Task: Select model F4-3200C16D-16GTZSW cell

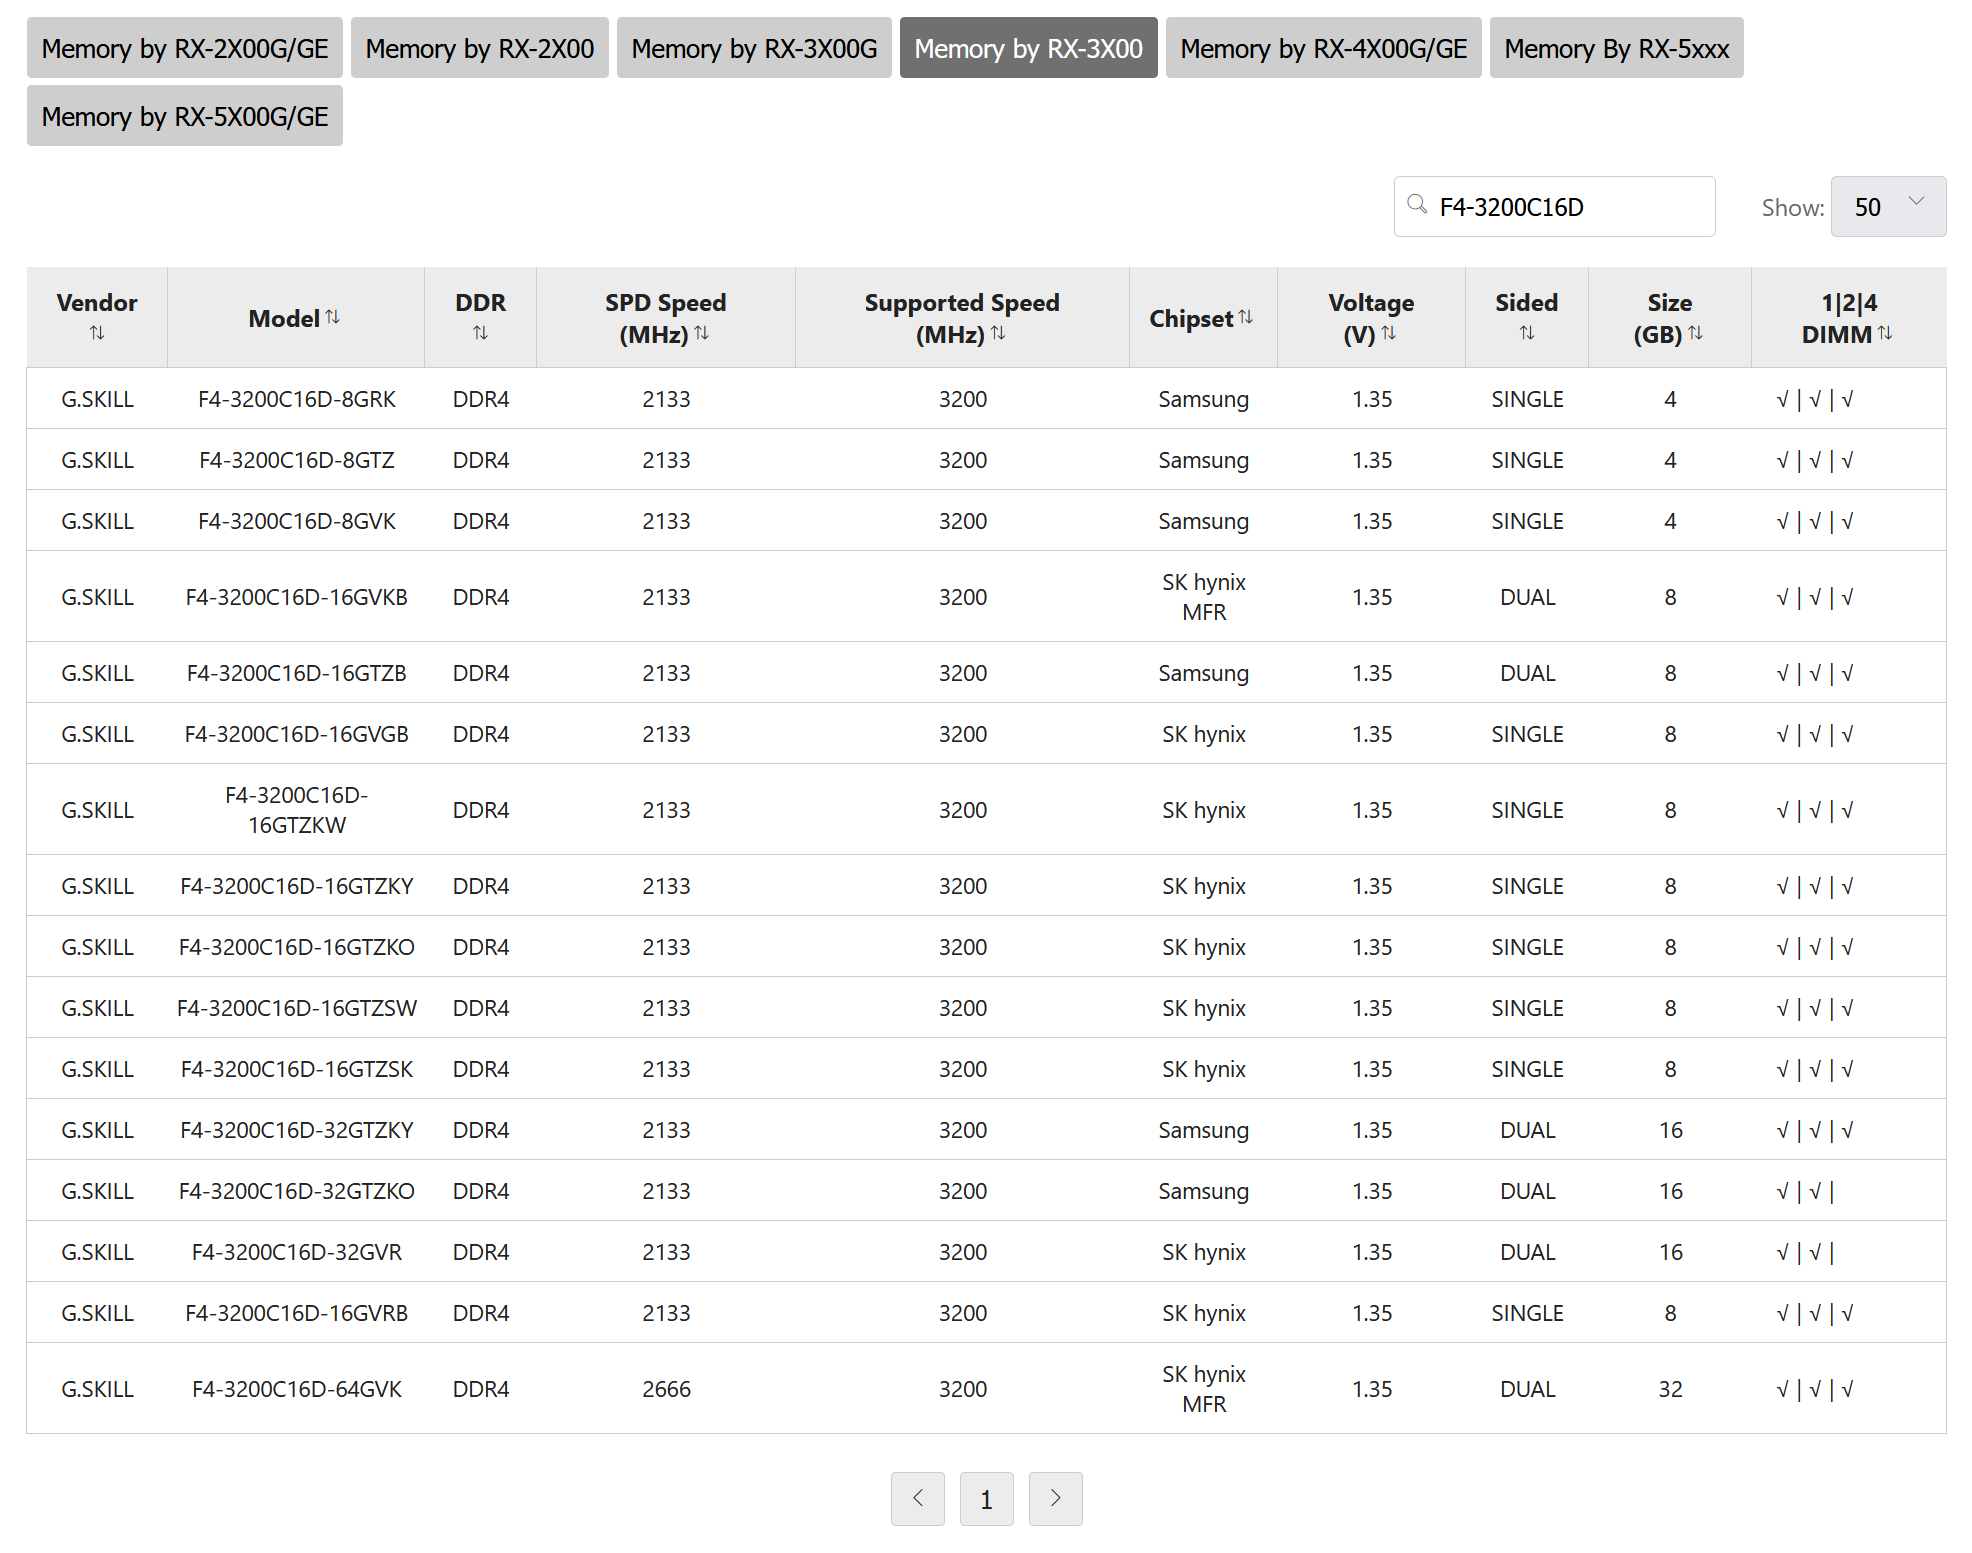Action: click(x=297, y=1008)
